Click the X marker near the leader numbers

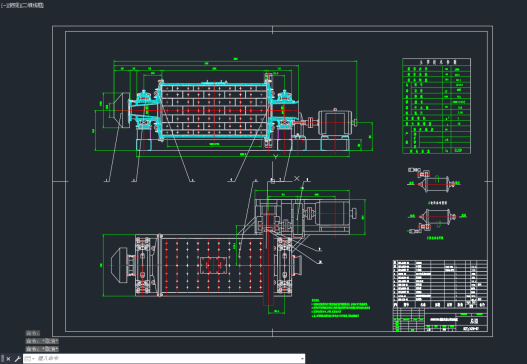click(296, 178)
